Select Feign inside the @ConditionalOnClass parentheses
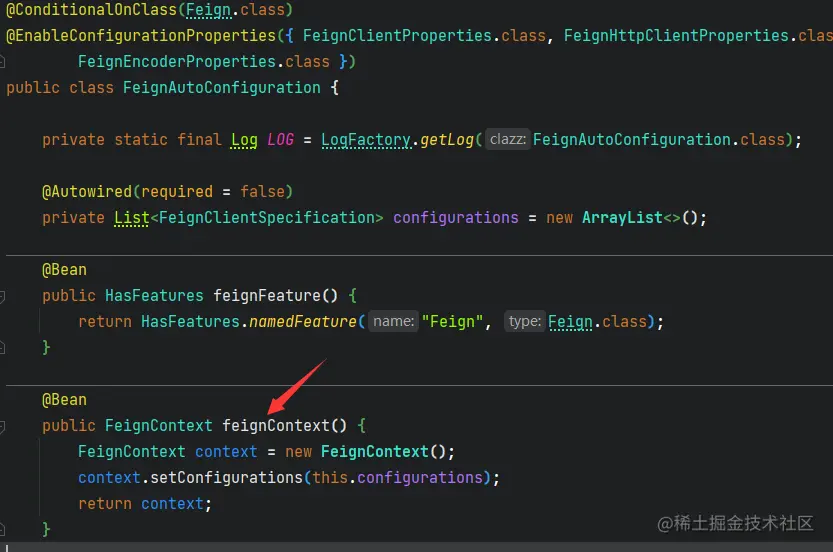 [x=208, y=10]
